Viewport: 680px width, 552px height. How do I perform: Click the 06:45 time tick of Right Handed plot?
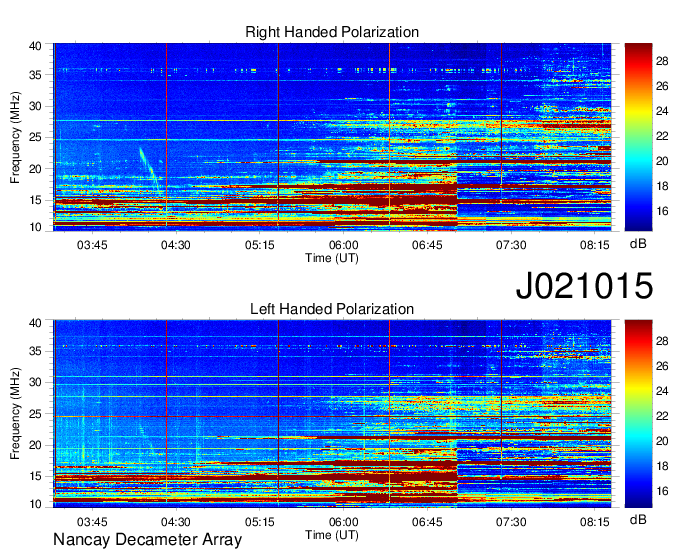click(x=427, y=245)
